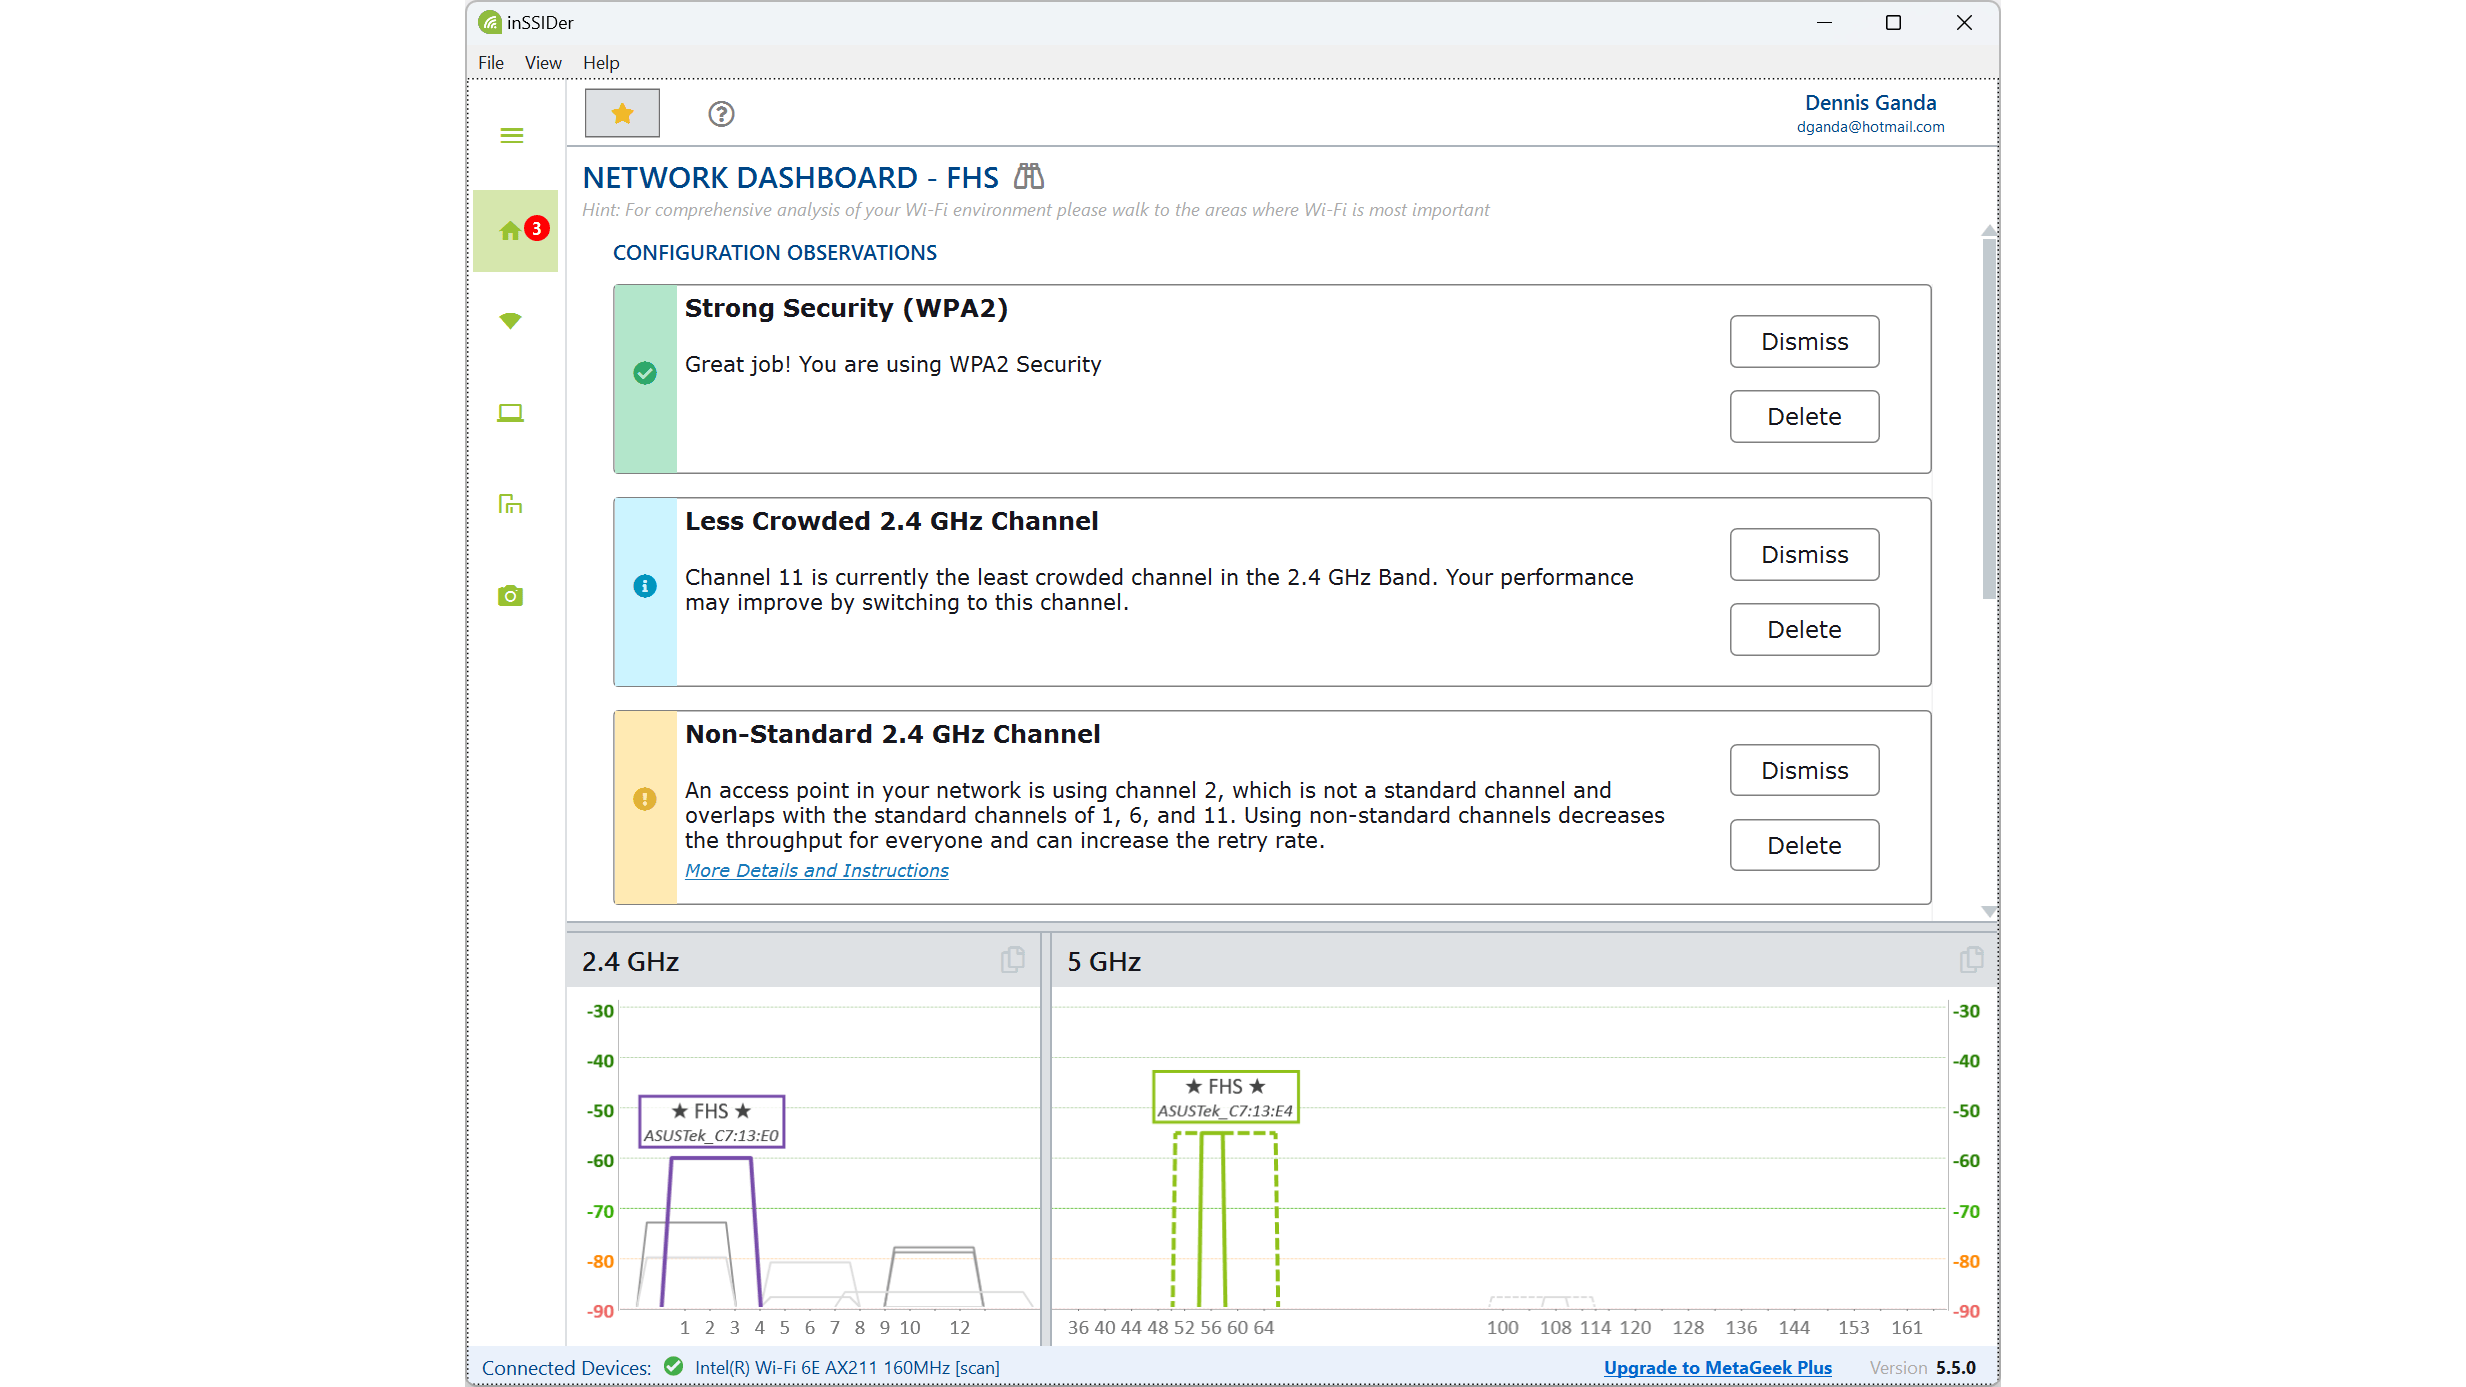Click Upgrade to MetaGeek Plus link
The width and height of the screenshot is (2466, 1387).
[x=1717, y=1367]
